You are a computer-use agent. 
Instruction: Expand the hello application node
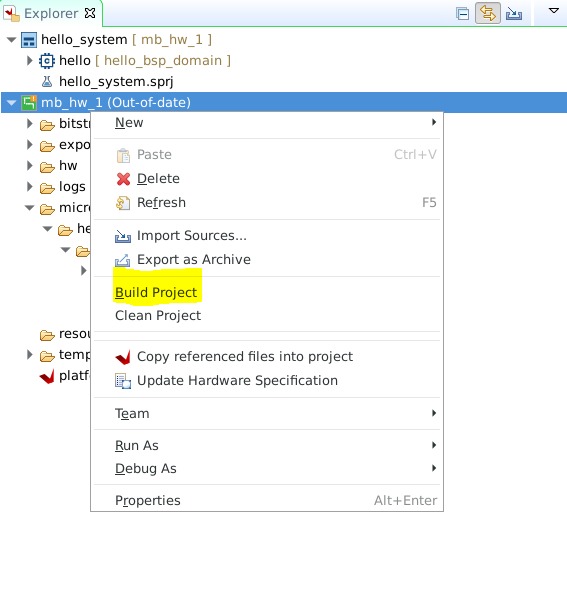tap(29, 61)
